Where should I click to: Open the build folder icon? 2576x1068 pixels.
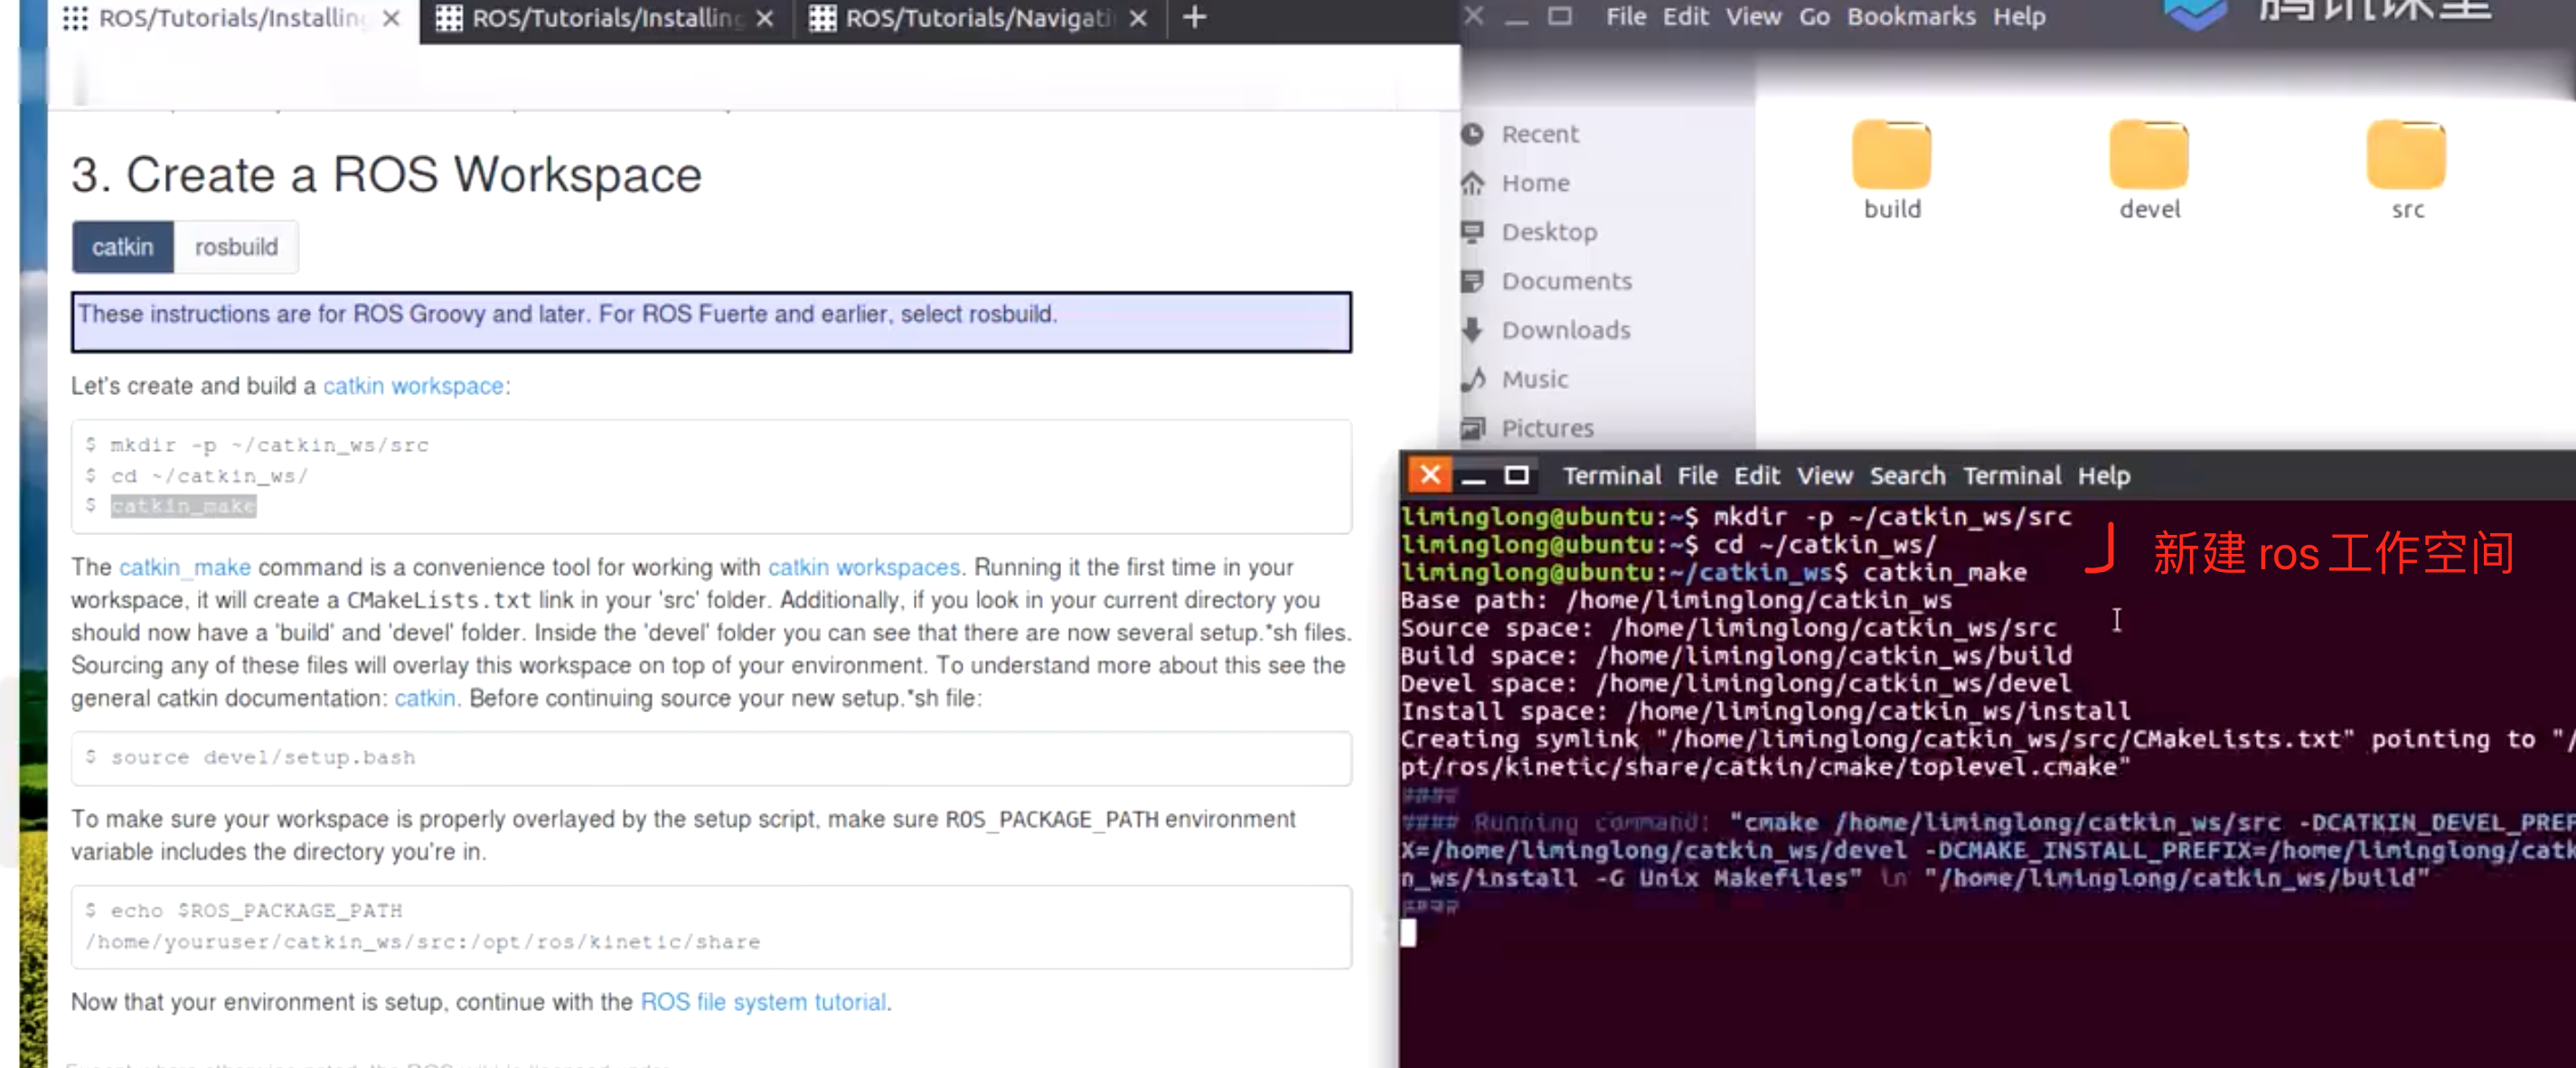pyautogui.click(x=1890, y=157)
